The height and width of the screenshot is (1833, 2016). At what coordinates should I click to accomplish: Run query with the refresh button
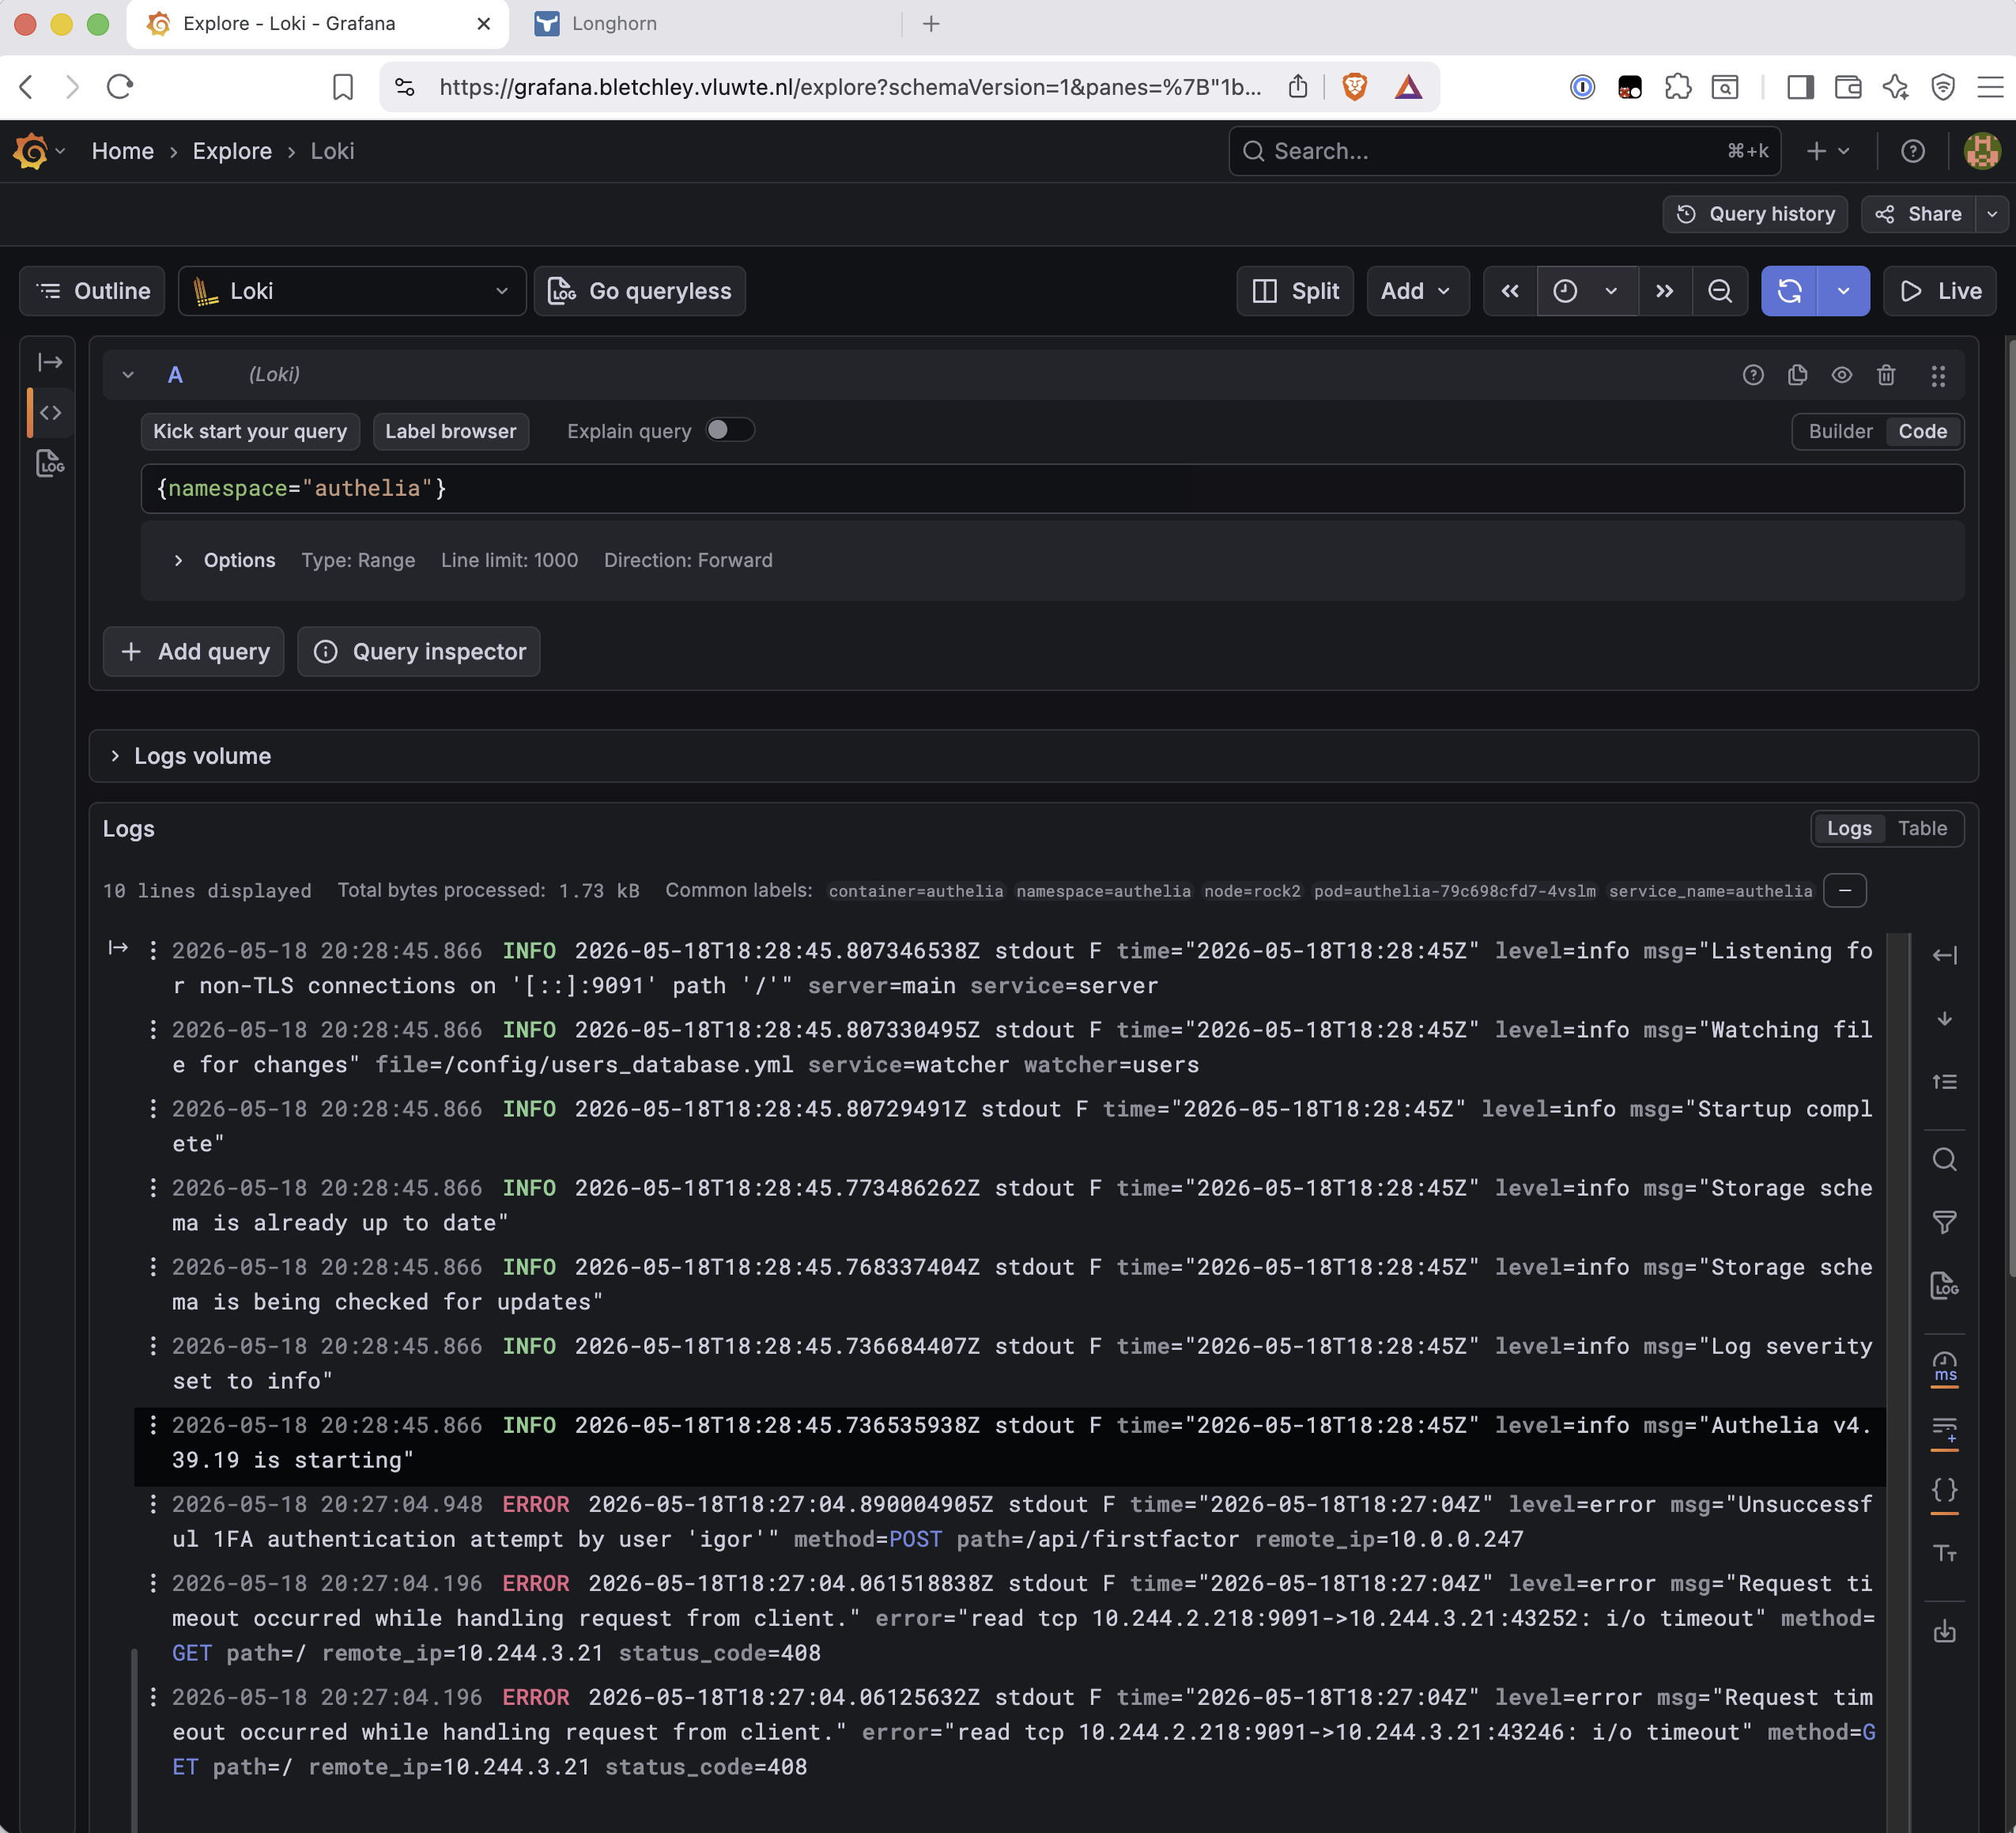point(1789,291)
